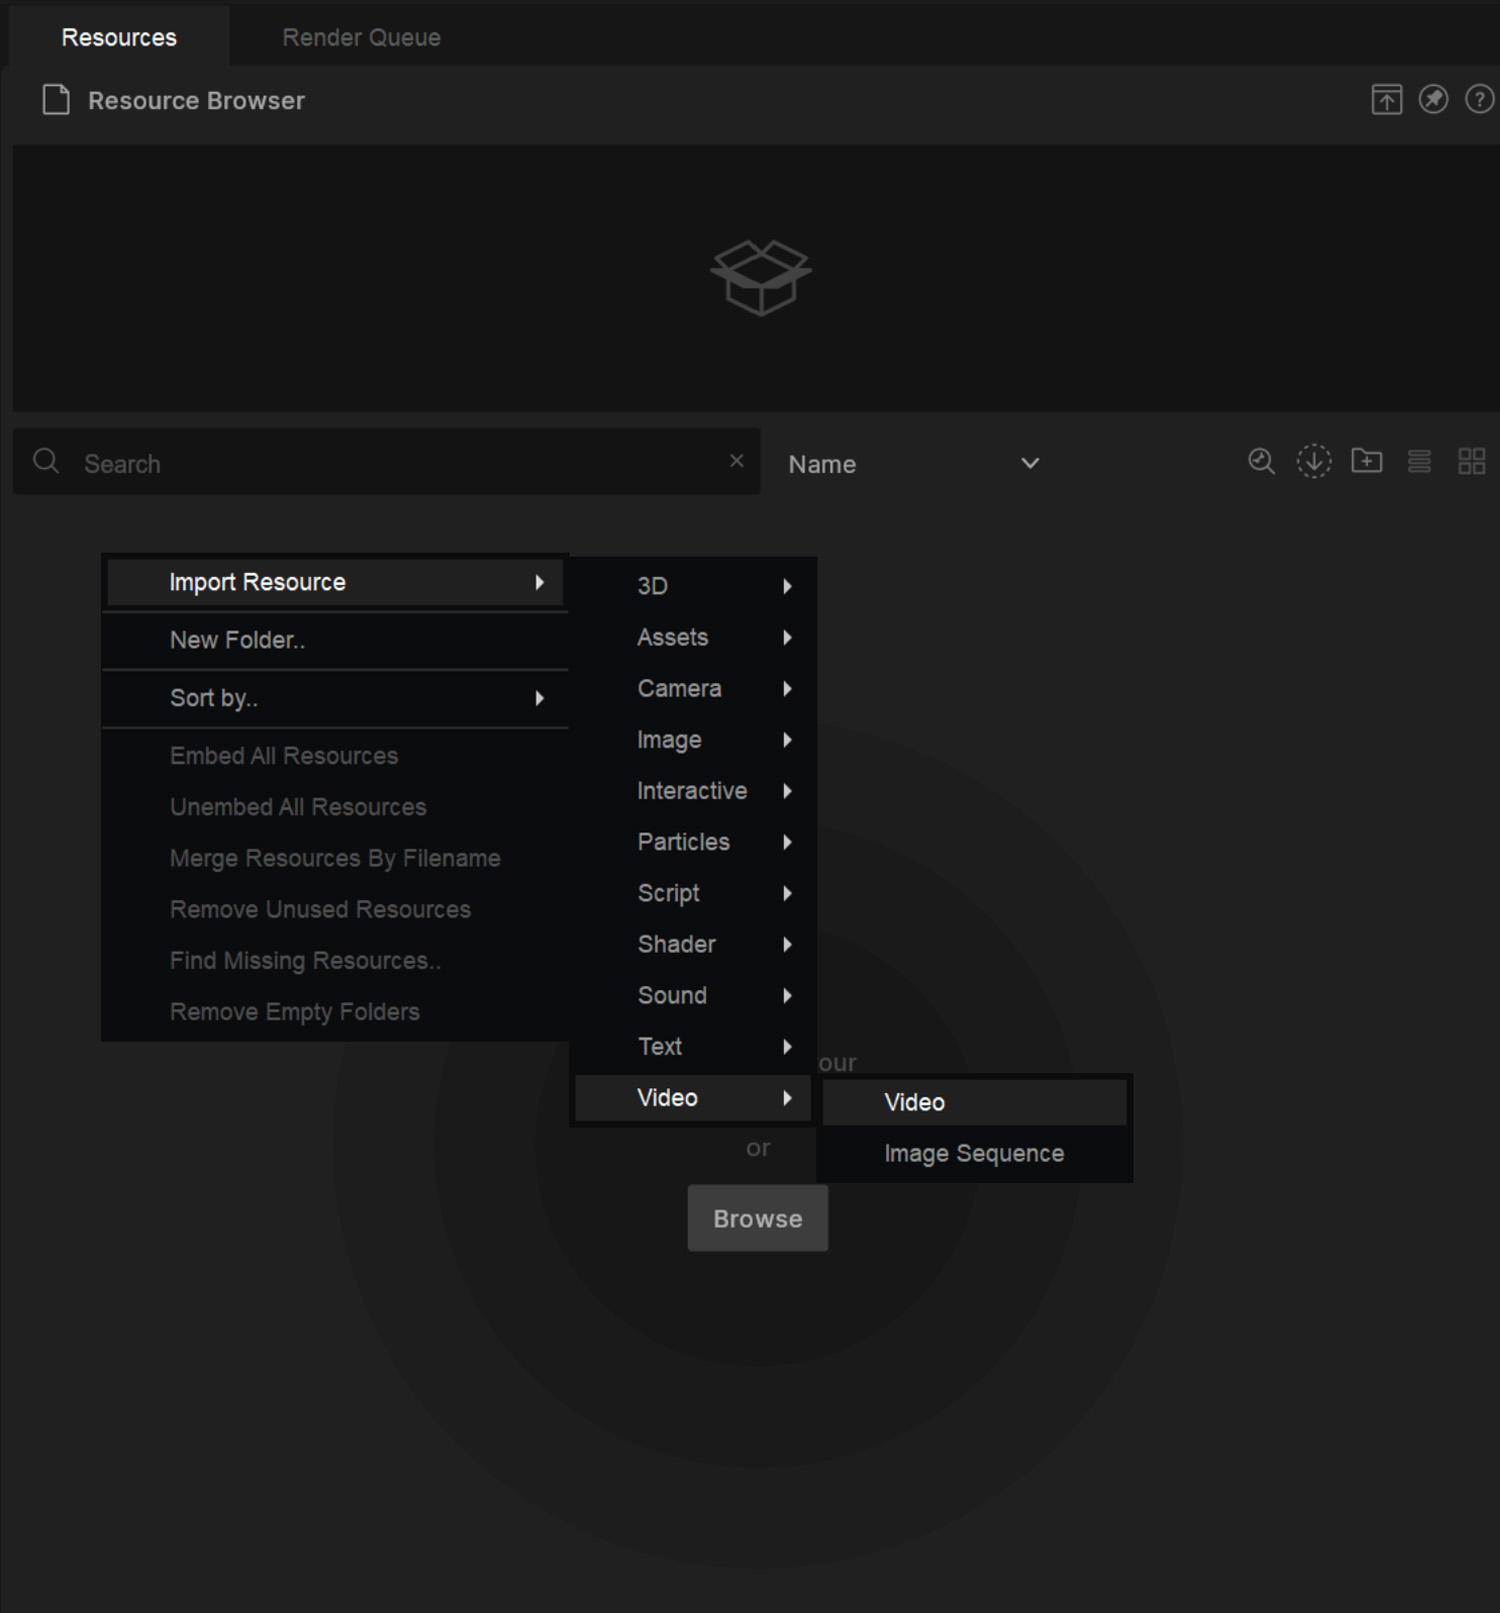Open the Name sort dropdown
The image size is (1500, 1613).
point(914,464)
